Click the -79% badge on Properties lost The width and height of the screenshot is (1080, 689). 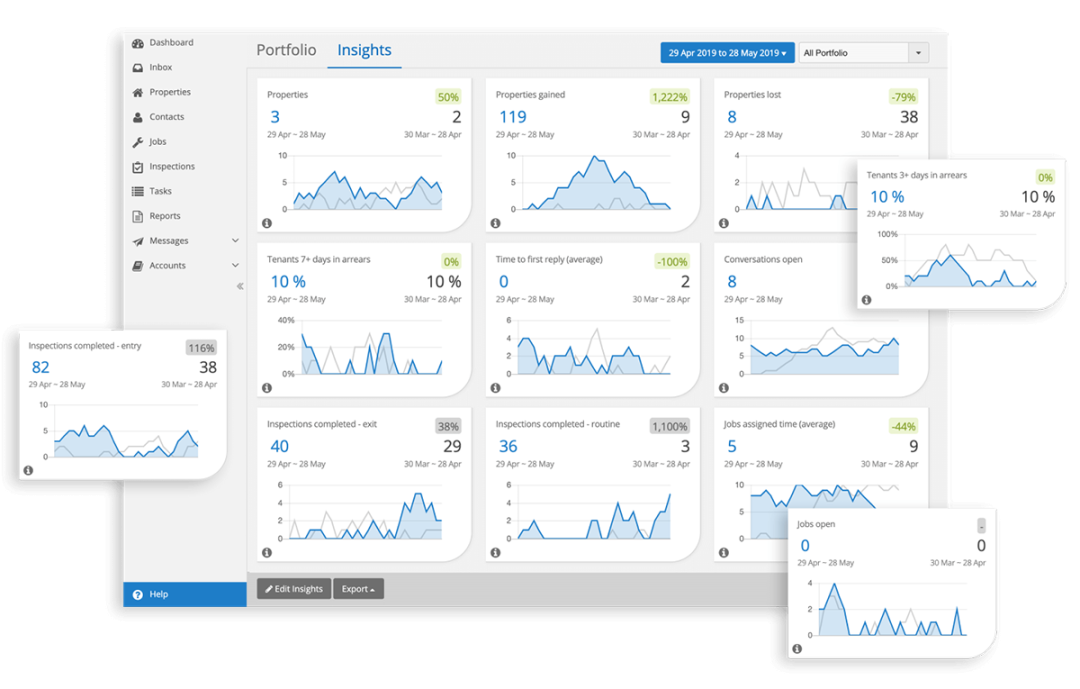click(x=903, y=97)
